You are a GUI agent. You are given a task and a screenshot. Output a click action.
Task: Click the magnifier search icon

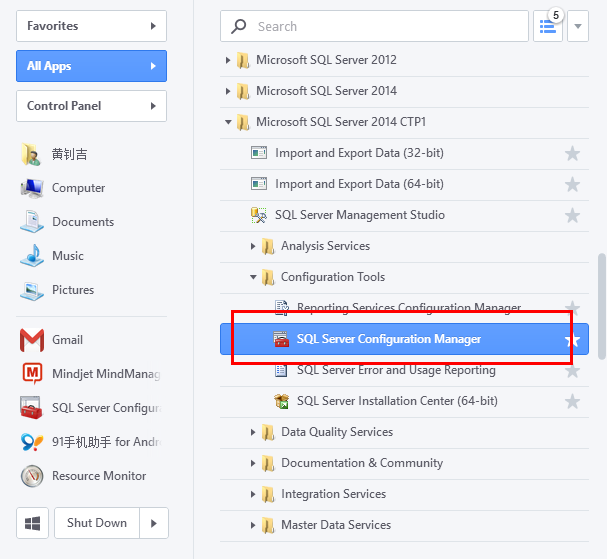(x=238, y=26)
